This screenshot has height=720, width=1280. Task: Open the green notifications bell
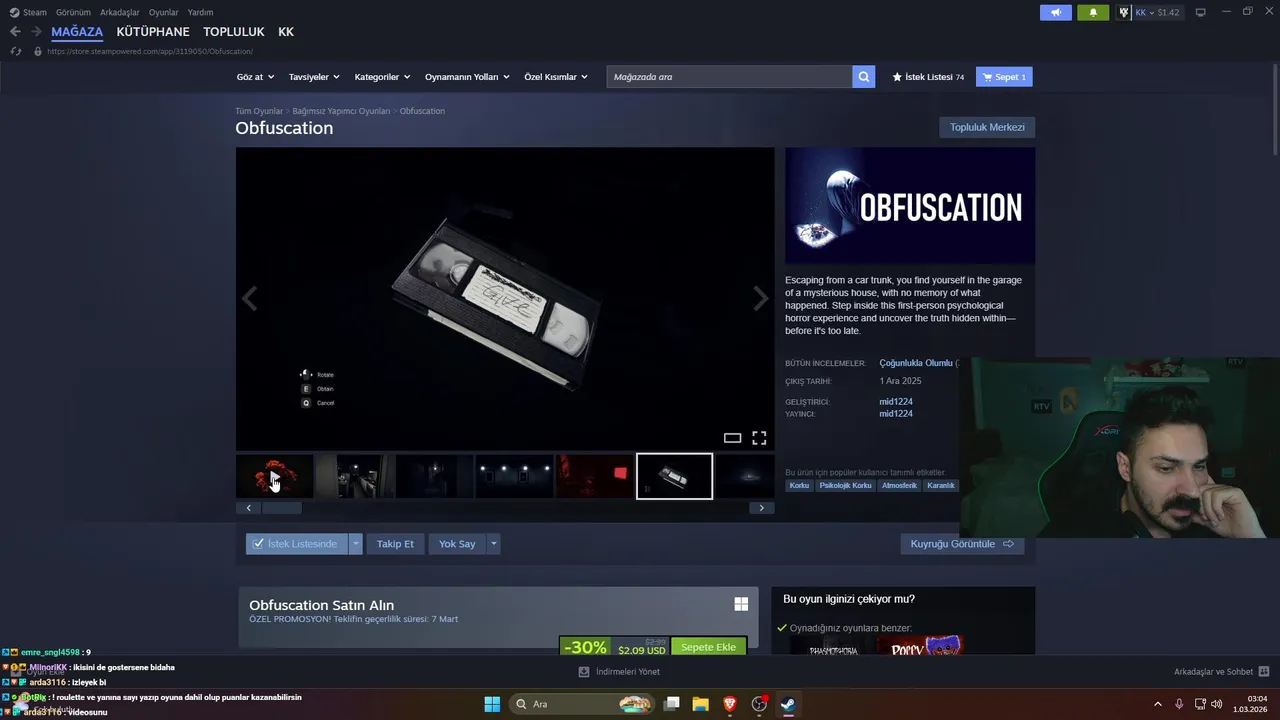[1093, 13]
